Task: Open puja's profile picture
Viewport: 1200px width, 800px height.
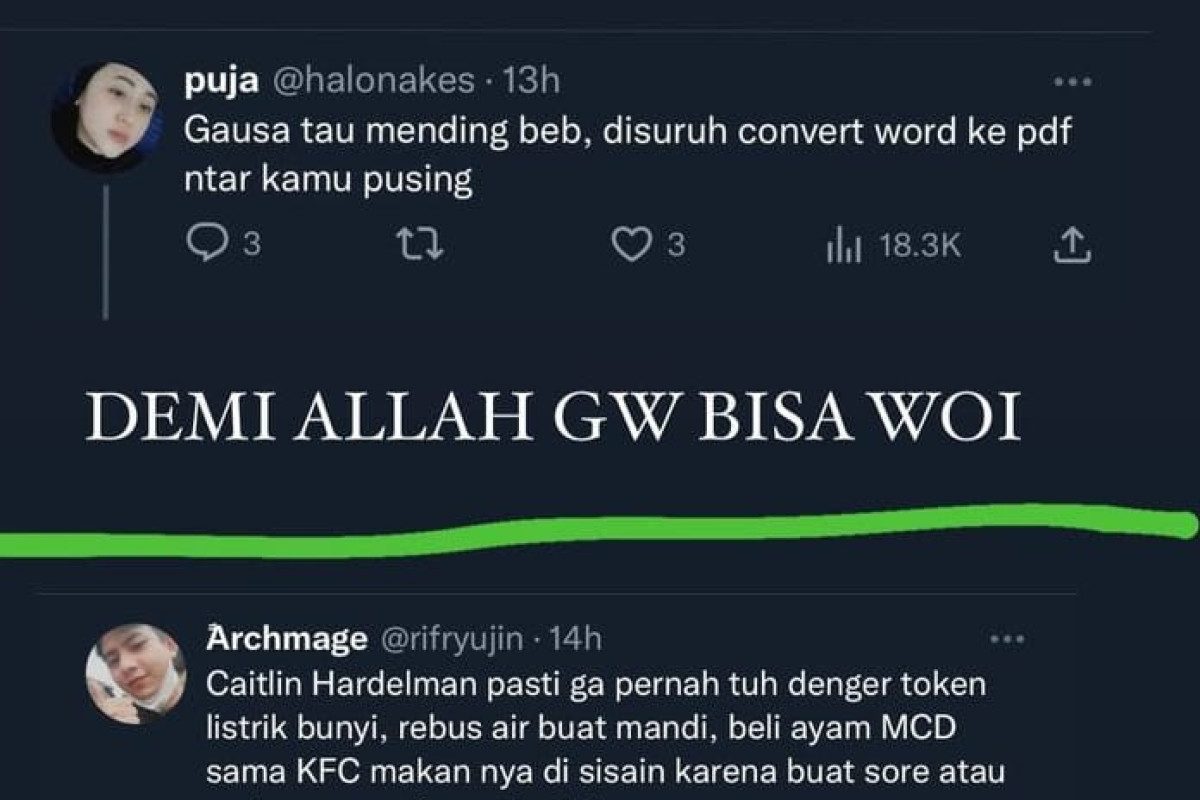Action: pyautogui.click(x=105, y=117)
